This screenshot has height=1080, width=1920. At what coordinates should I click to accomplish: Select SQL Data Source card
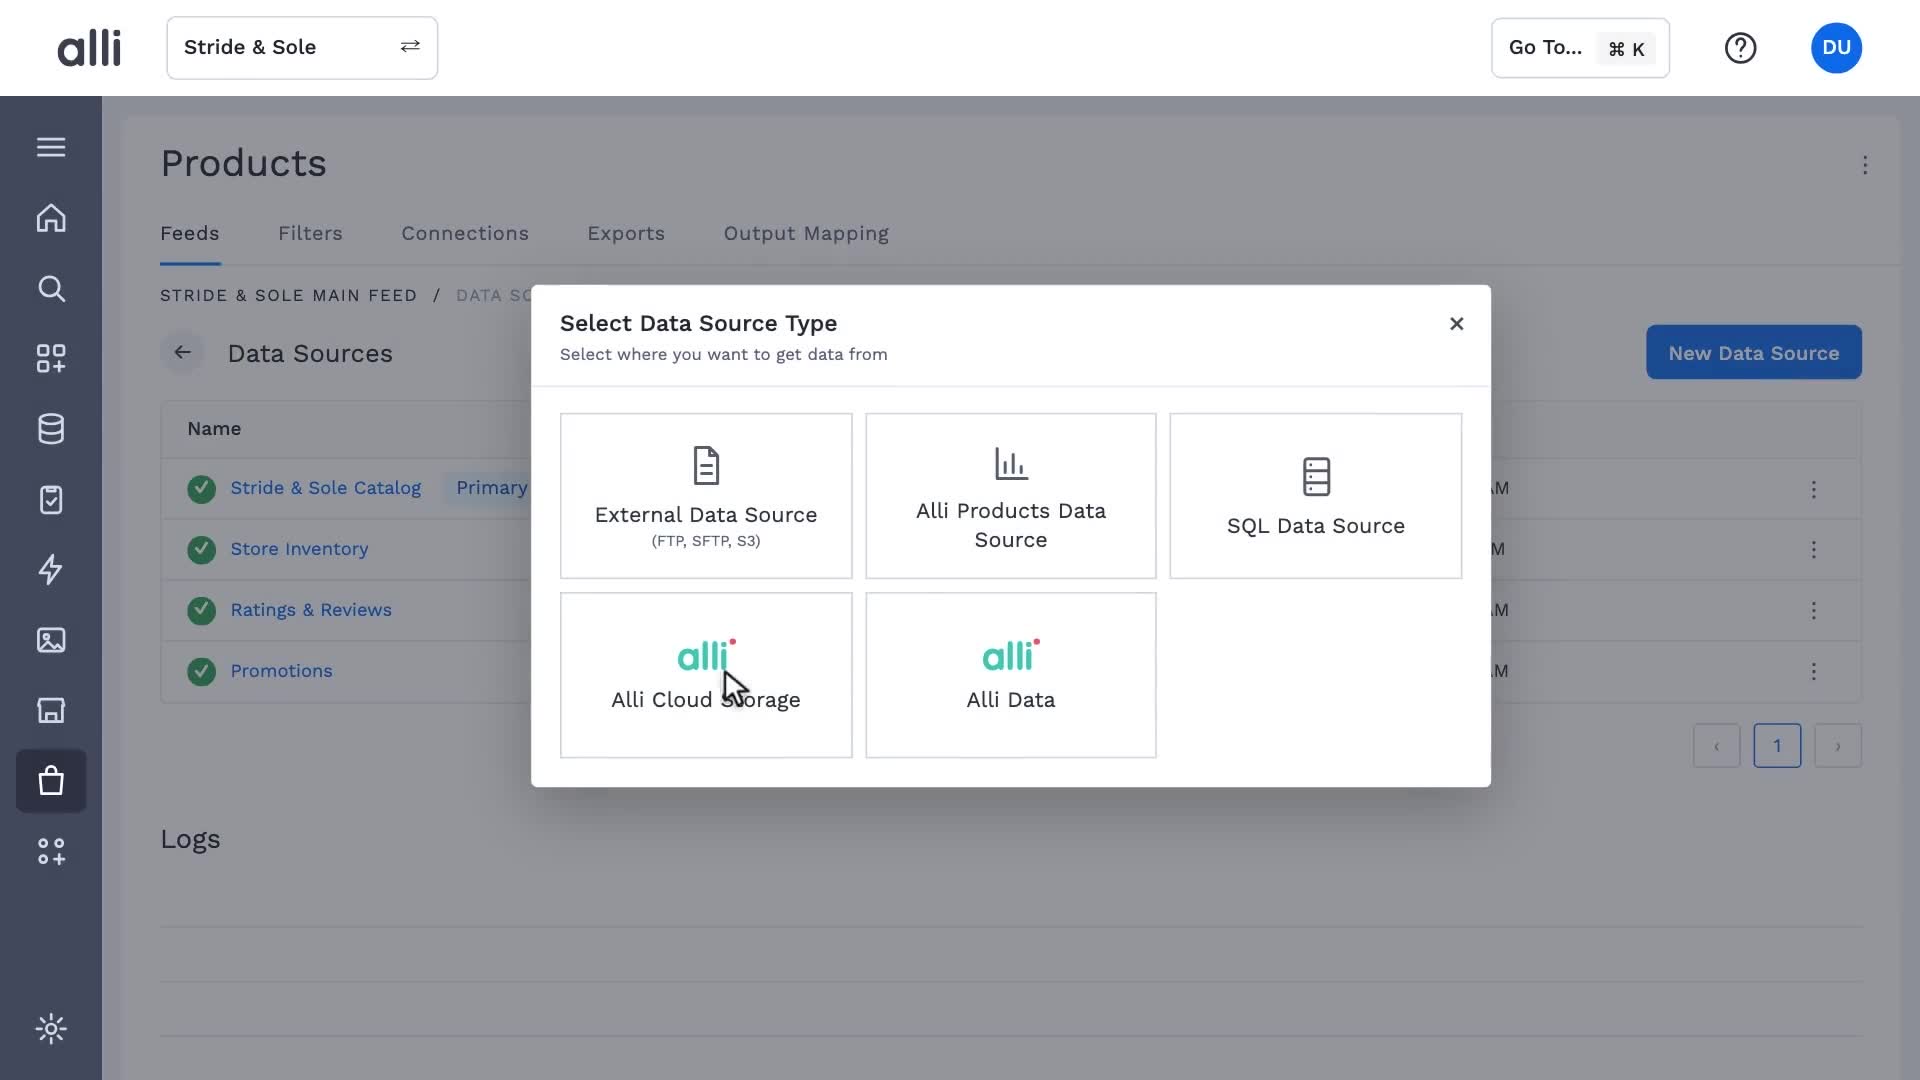click(x=1315, y=496)
